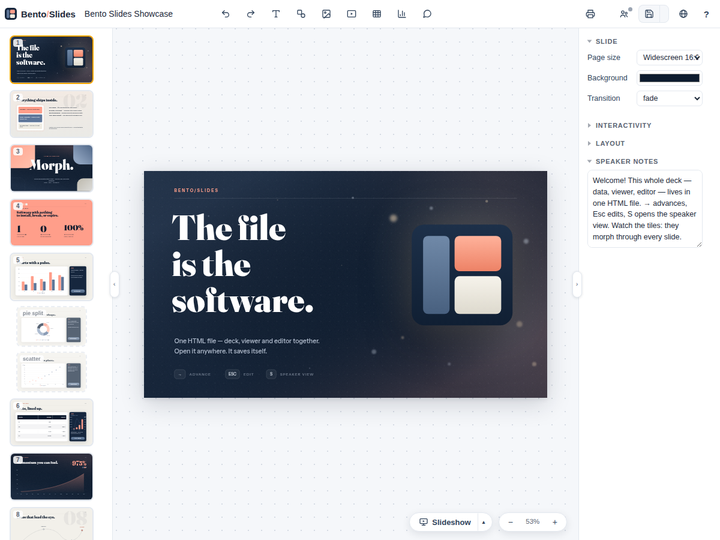
Task: Open slideshow options arrow menu
Action: pyautogui.click(x=484, y=522)
